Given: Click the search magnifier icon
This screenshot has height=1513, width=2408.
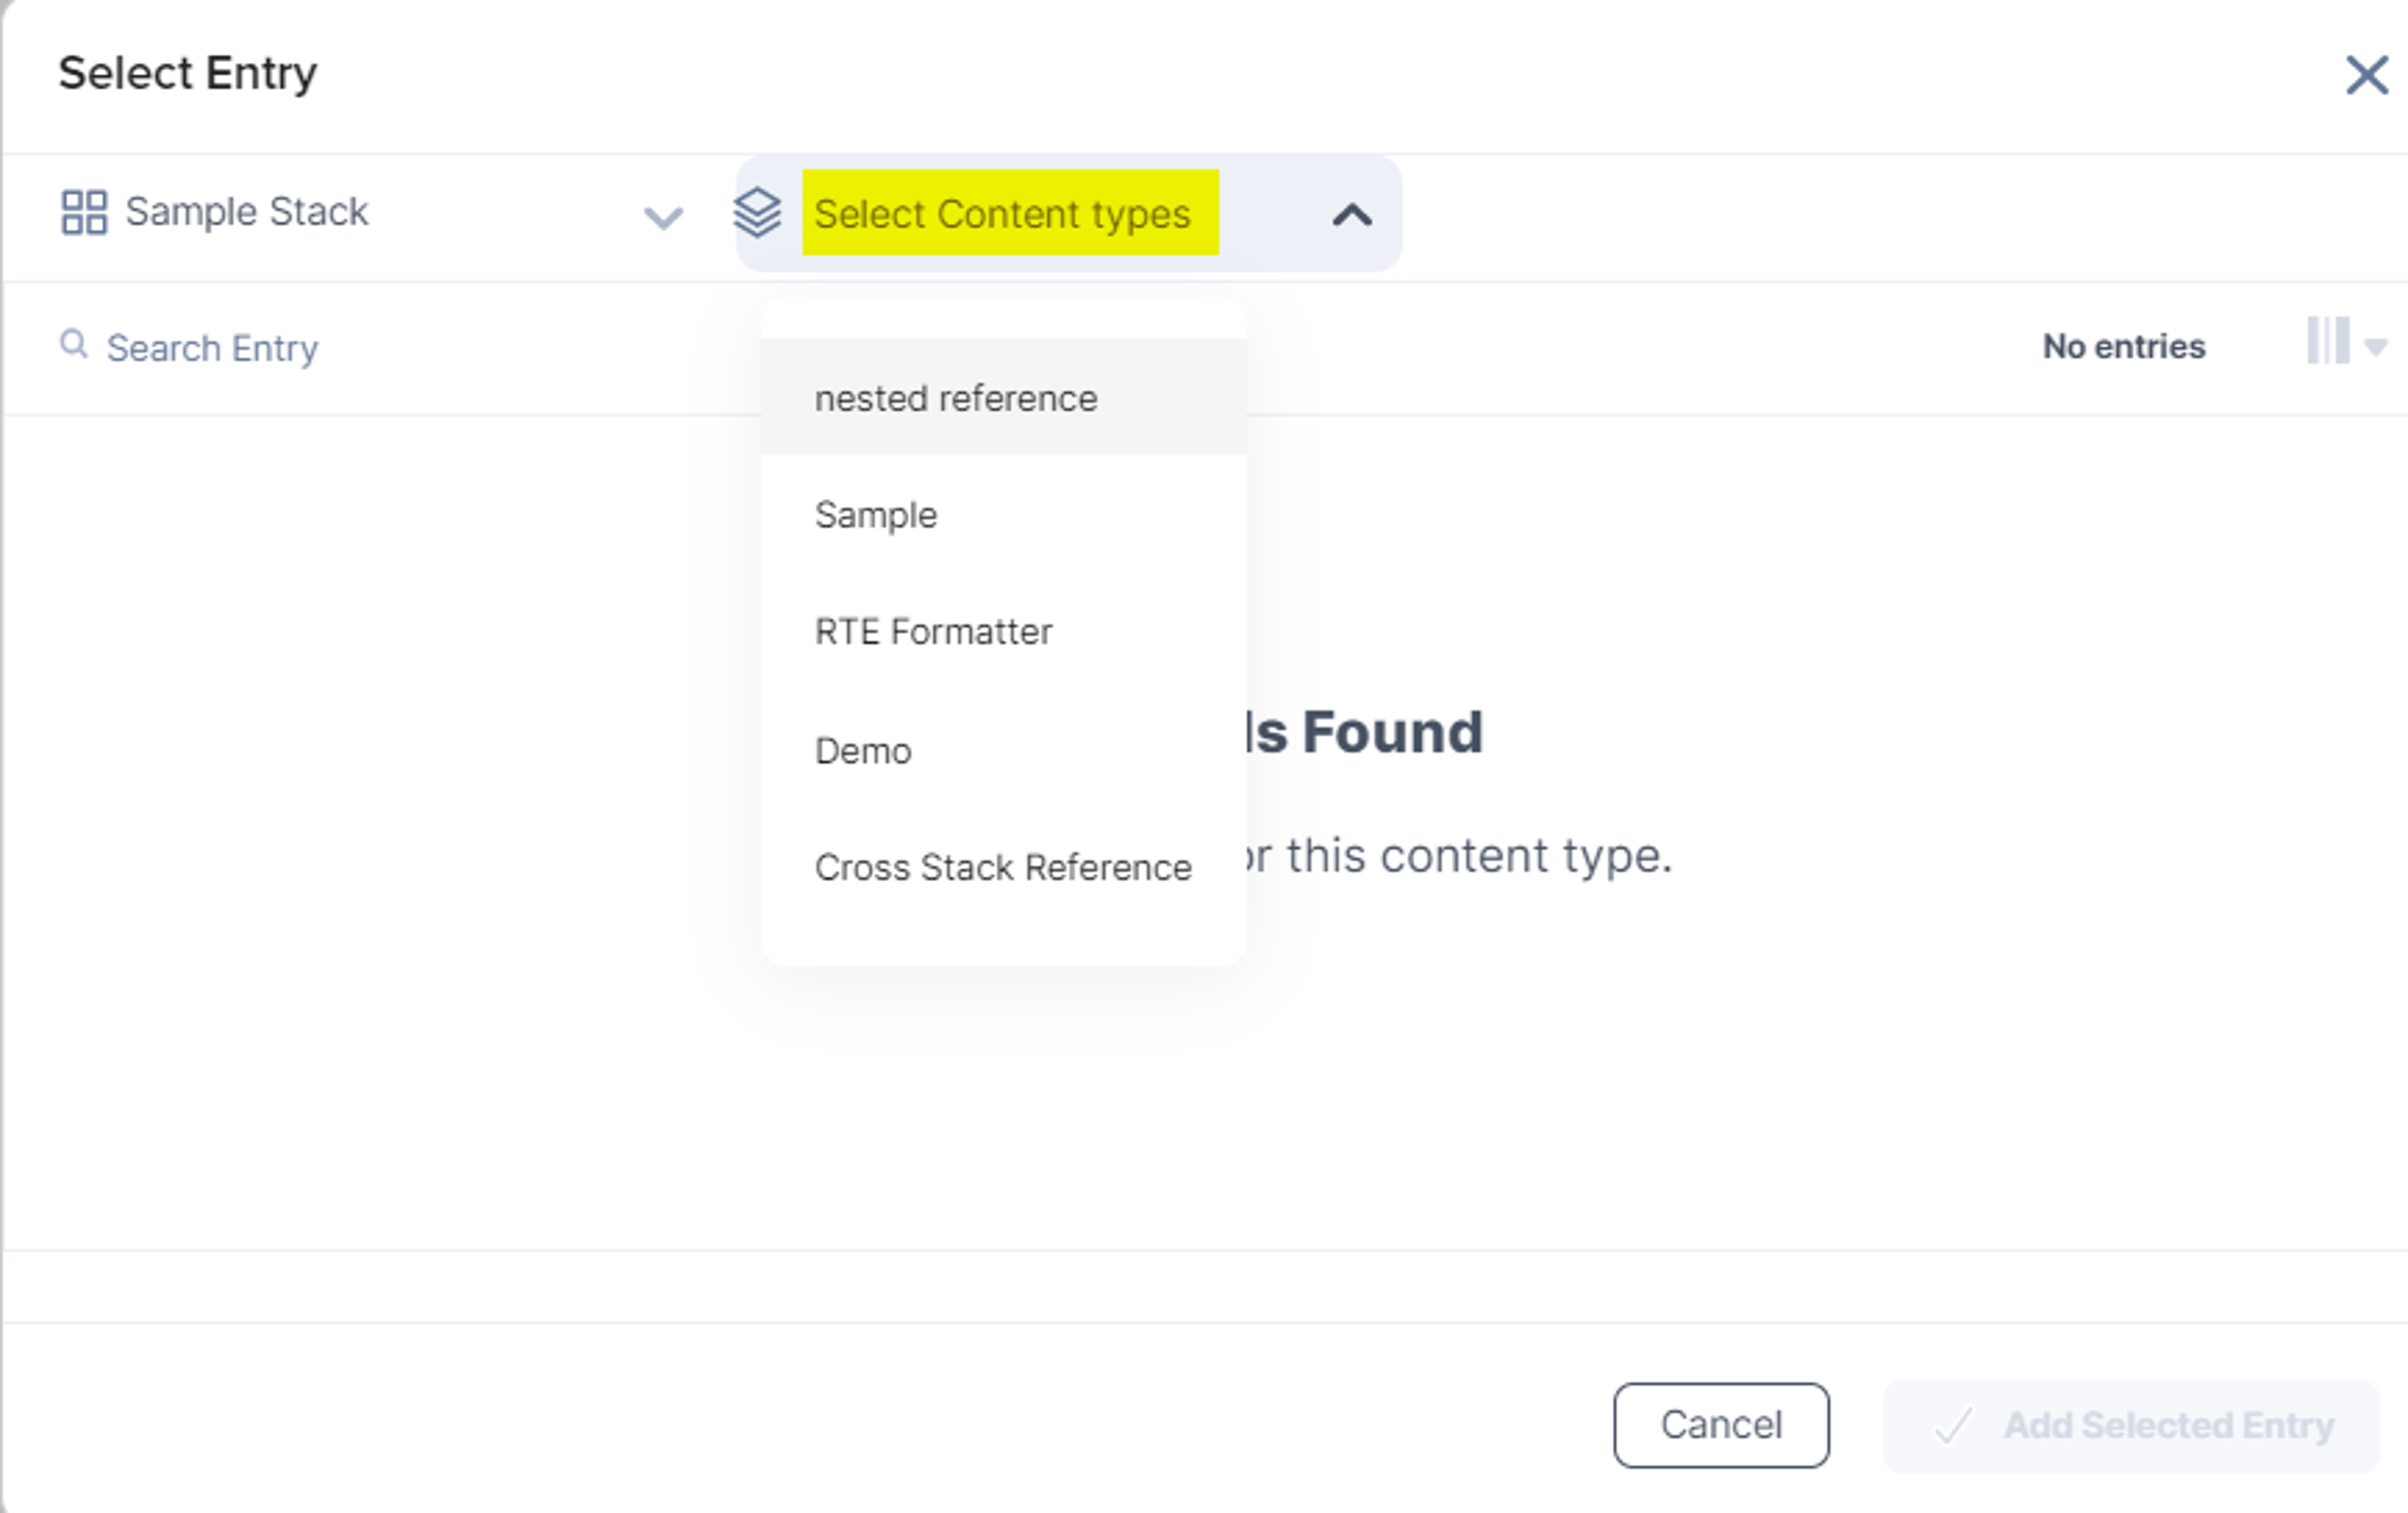Looking at the screenshot, I should (73, 343).
